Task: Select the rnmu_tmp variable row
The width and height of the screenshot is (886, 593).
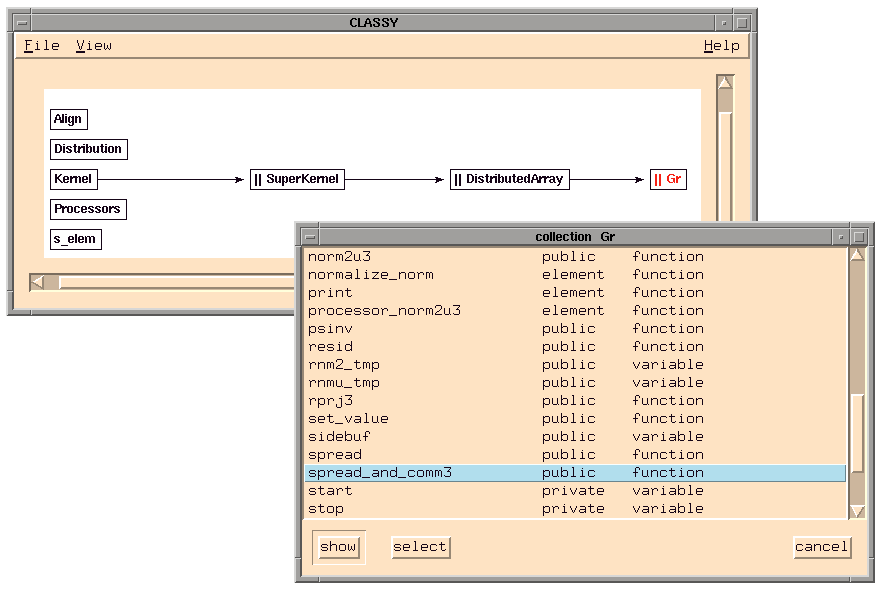Action: pyautogui.click(x=575, y=383)
